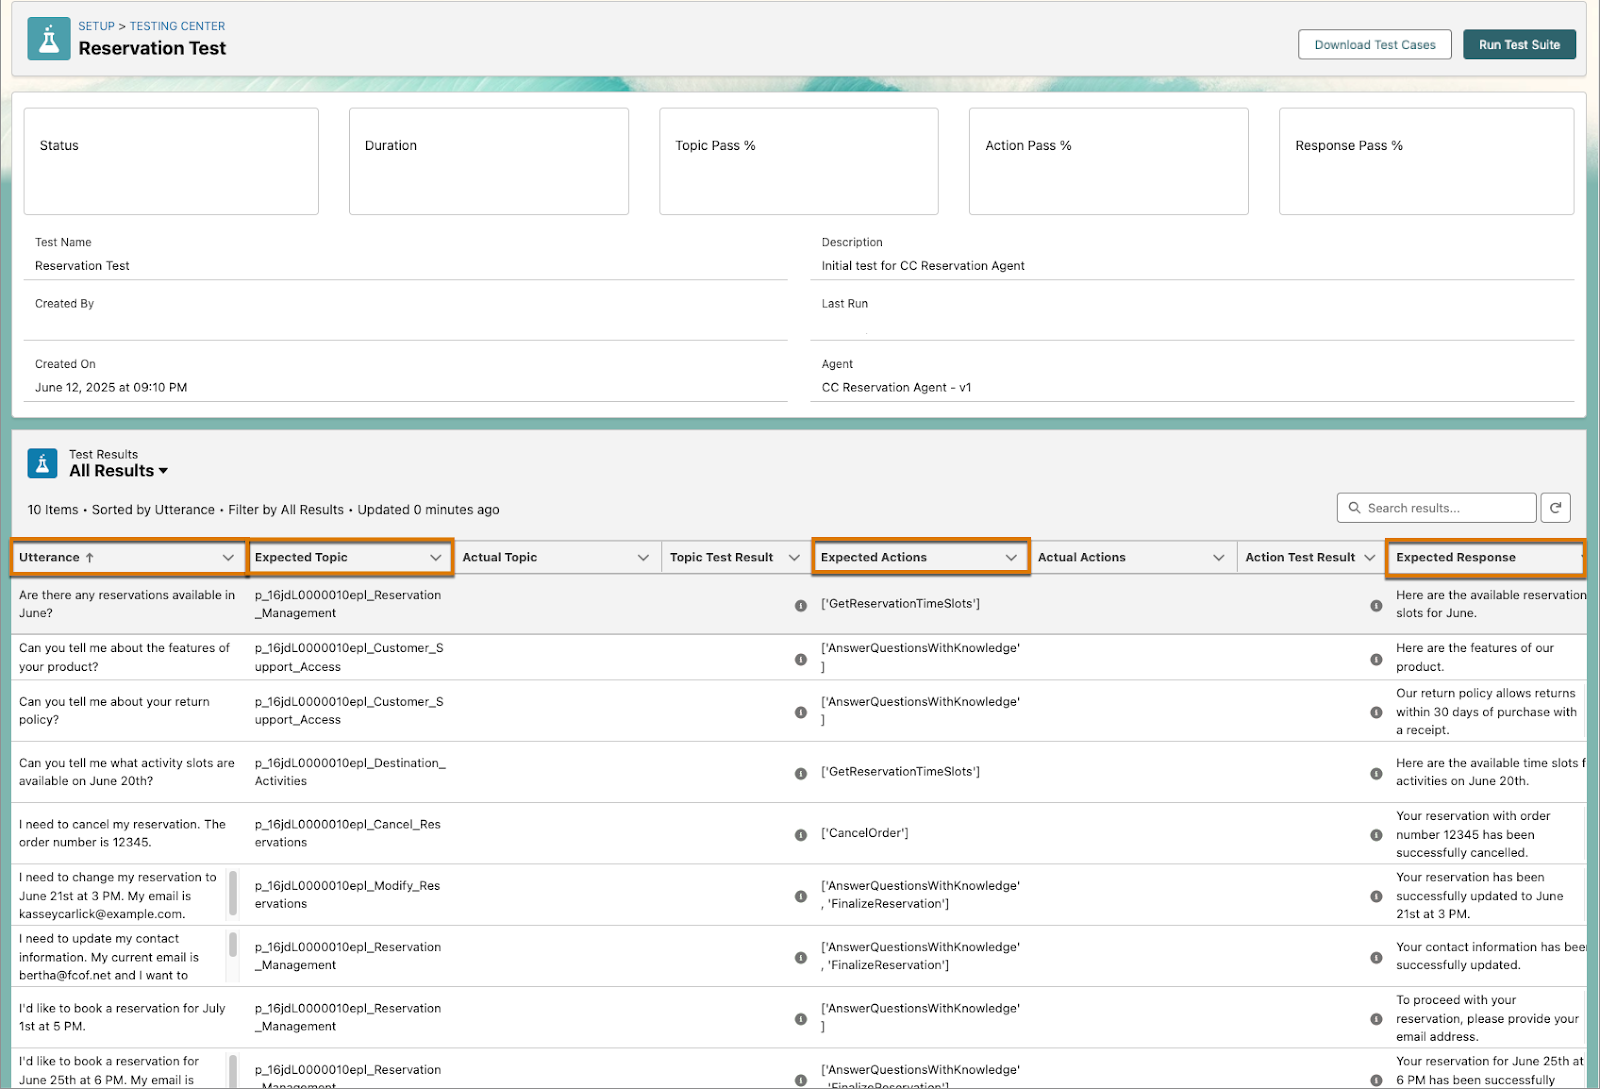Click the Topic Pass % summary card
This screenshot has height=1089, width=1600.
pos(798,161)
